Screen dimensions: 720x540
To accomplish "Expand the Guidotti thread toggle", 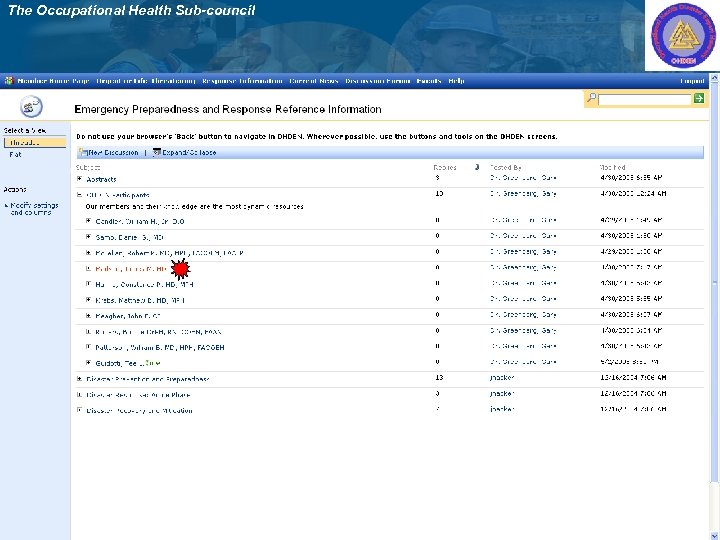I will (x=89, y=363).
